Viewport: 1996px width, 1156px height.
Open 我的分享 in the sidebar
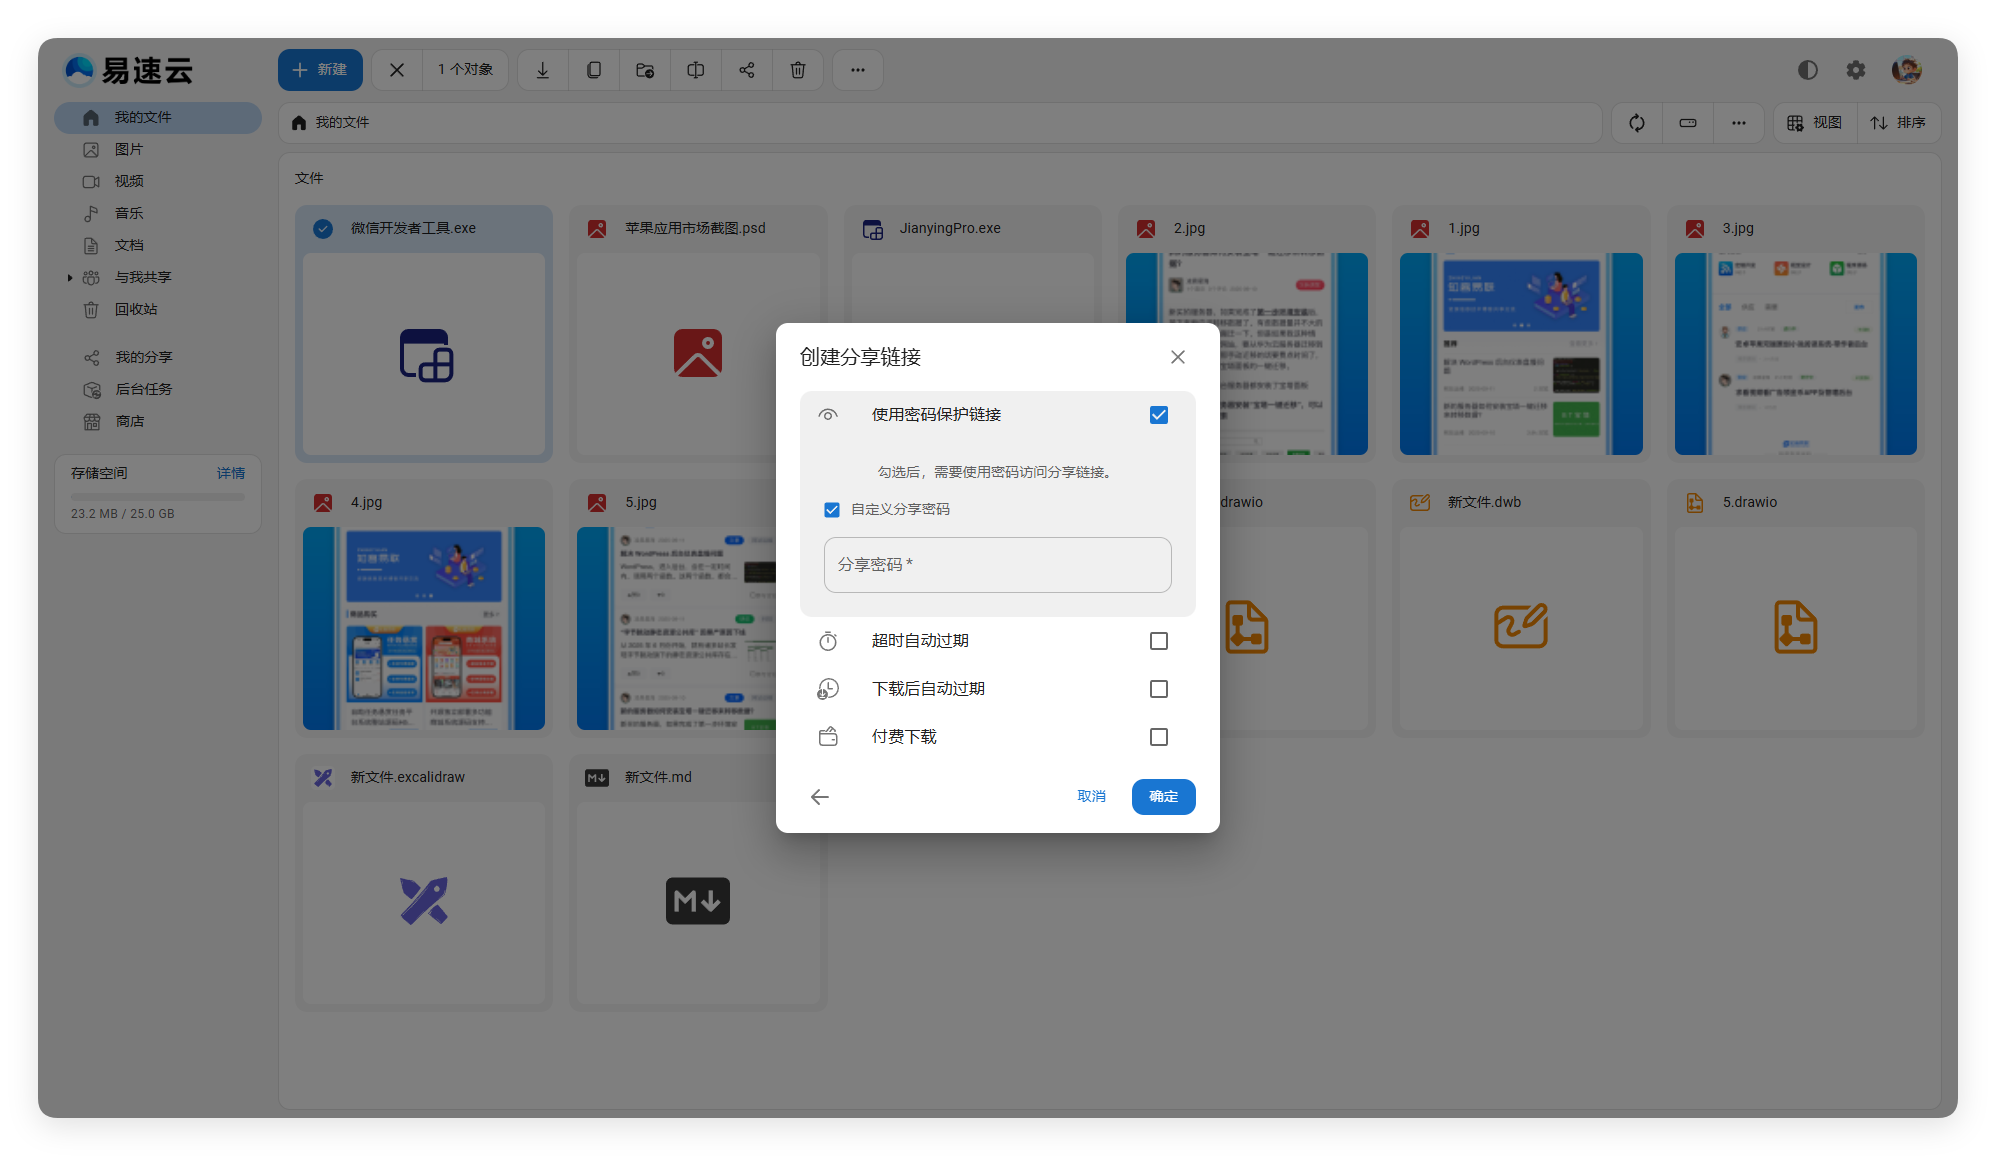[x=143, y=358]
